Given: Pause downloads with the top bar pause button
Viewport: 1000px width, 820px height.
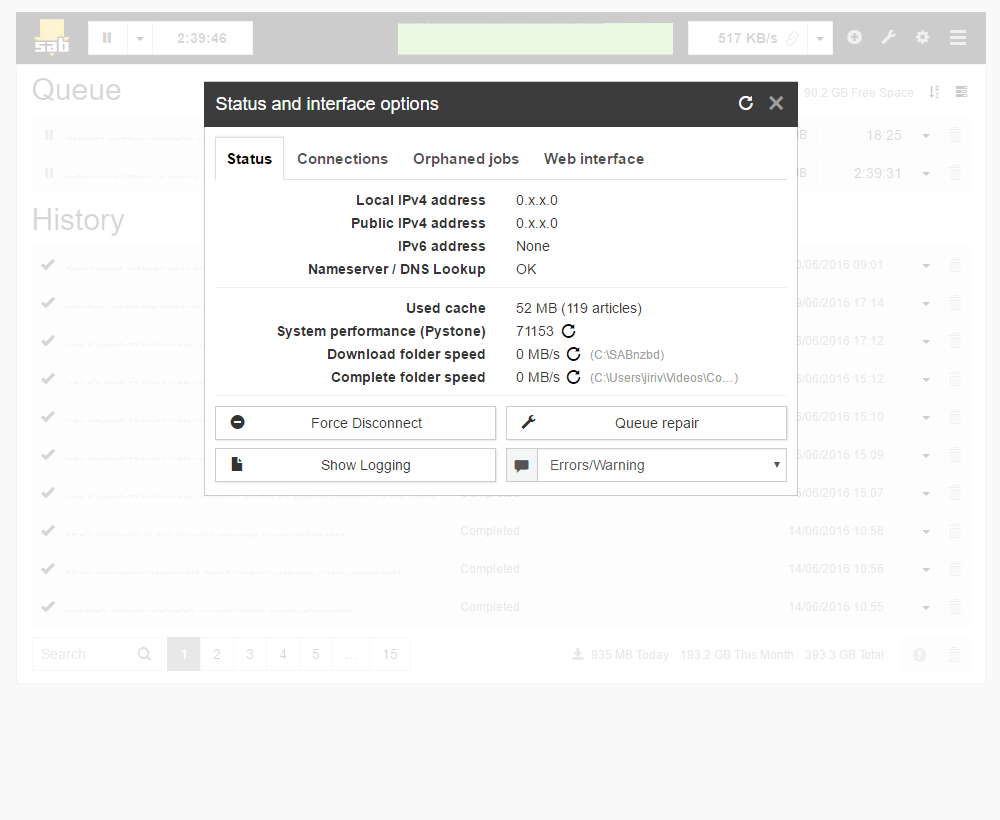Looking at the screenshot, I should [x=107, y=38].
